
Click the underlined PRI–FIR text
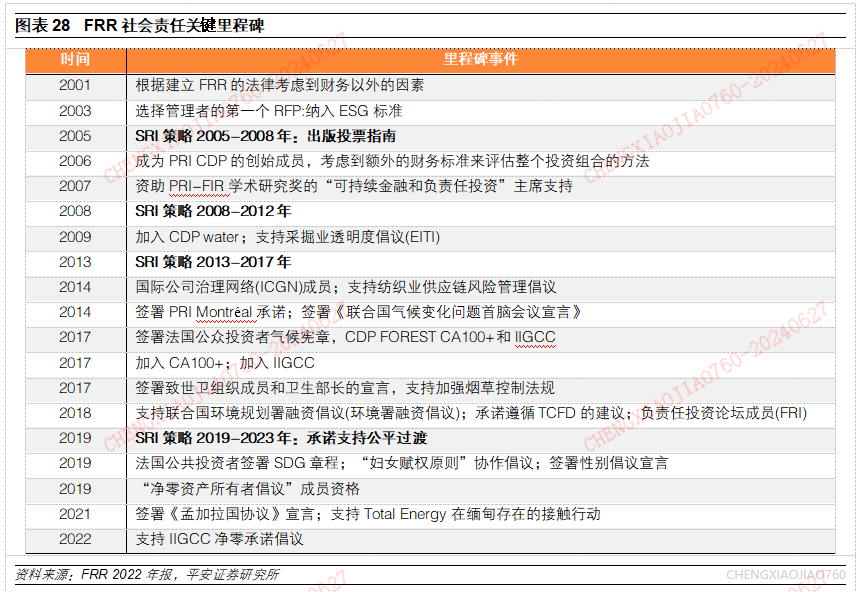click(x=197, y=186)
